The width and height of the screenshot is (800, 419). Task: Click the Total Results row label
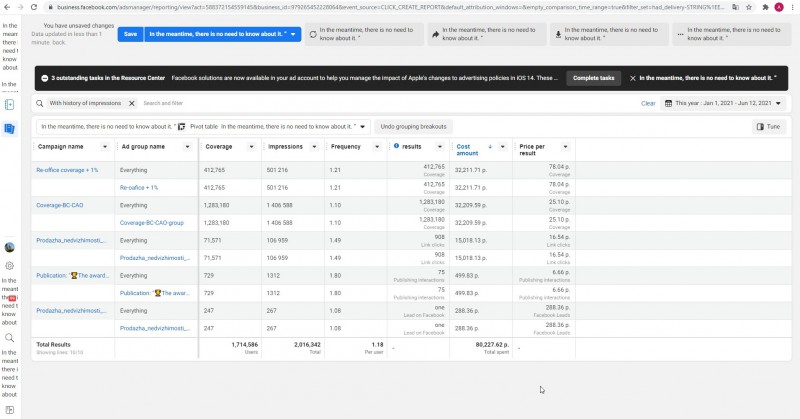(53, 344)
